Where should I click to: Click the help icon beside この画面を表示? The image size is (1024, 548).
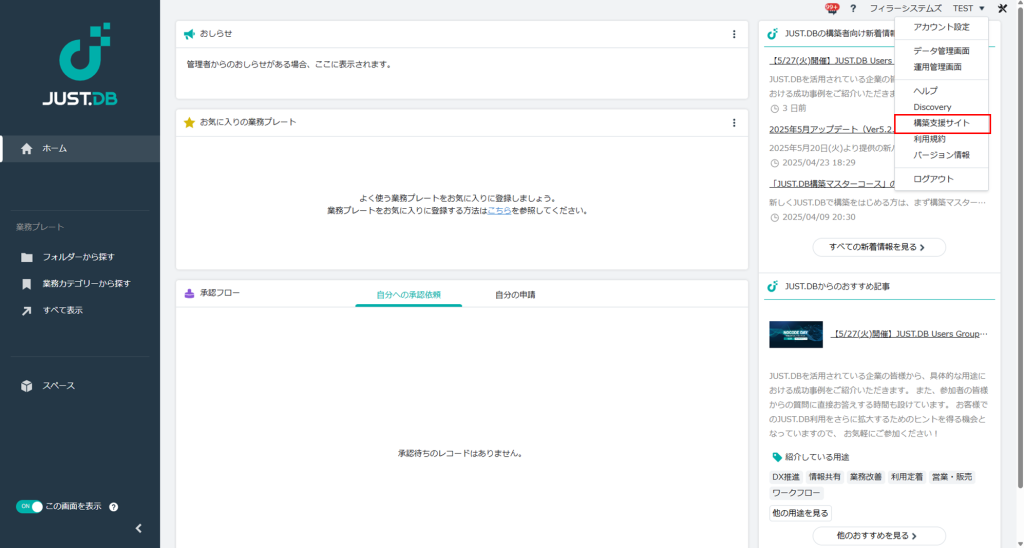pyautogui.click(x=114, y=507)
